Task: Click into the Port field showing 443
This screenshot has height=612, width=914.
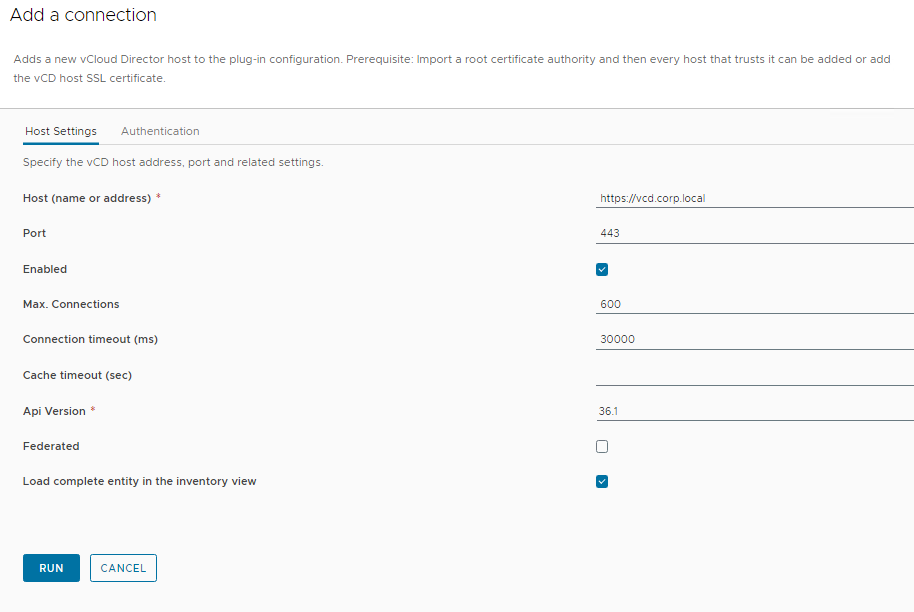Action: pyautogui.click(x=755, y=233)
